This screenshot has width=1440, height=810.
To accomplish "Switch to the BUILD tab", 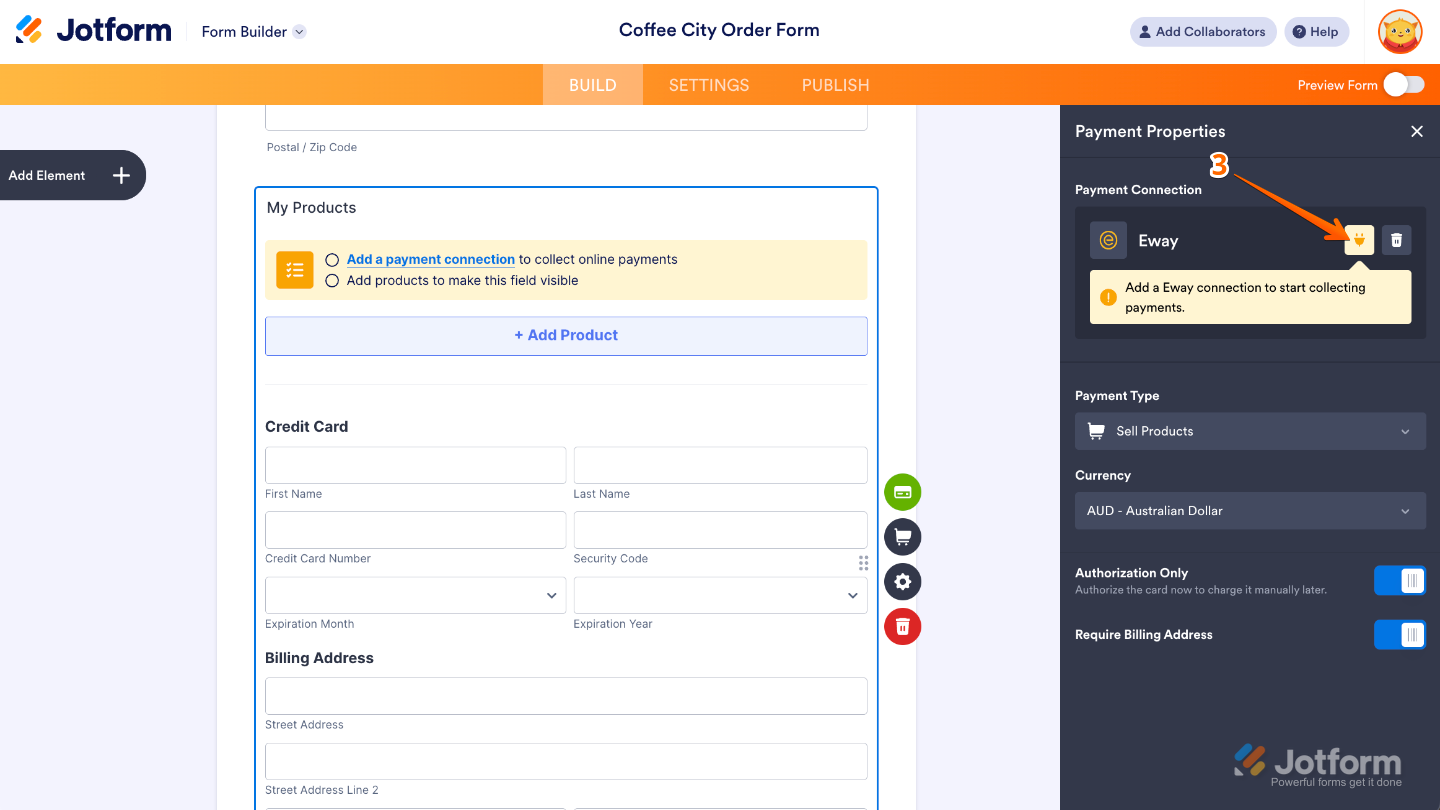I will [x=593, y=85].
